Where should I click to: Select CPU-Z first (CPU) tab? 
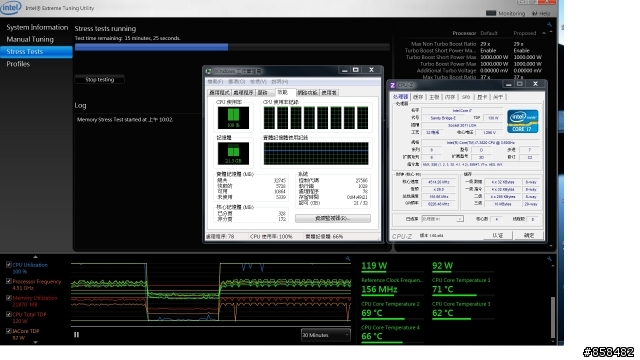[400, 97]
